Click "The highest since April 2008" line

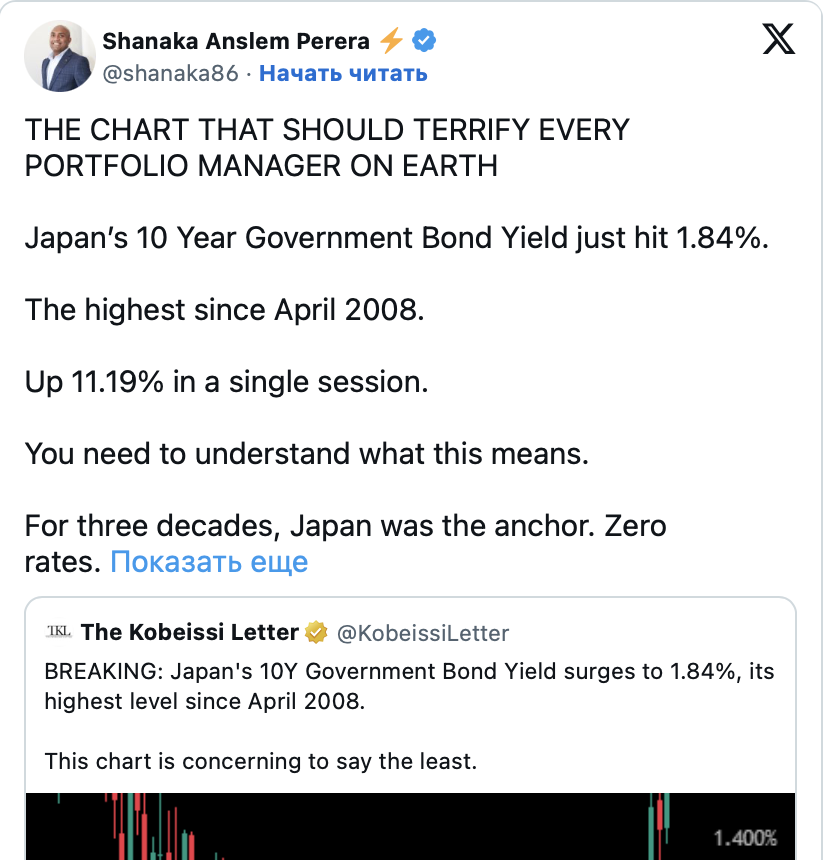click(225, 309)
